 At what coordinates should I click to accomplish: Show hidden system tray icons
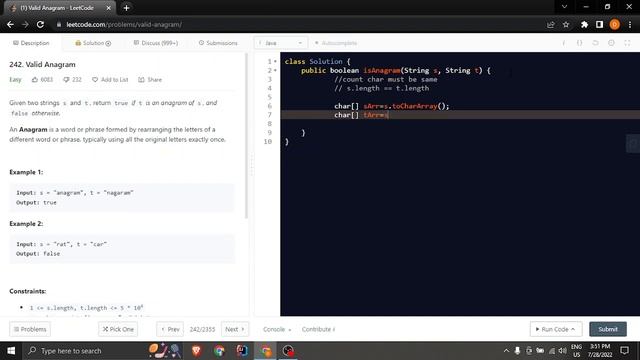pyautogui.click(x=506, y=351)
